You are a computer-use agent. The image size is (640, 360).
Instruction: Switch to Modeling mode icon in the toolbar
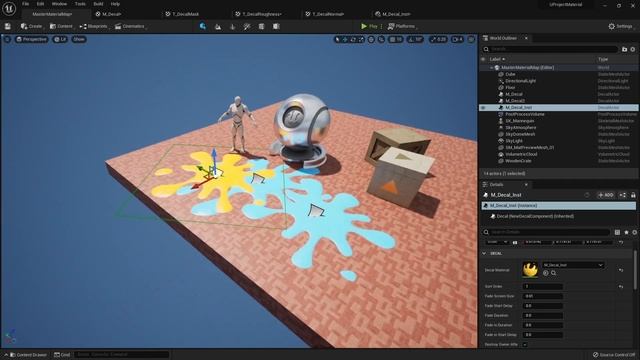[x=261, y=27]
